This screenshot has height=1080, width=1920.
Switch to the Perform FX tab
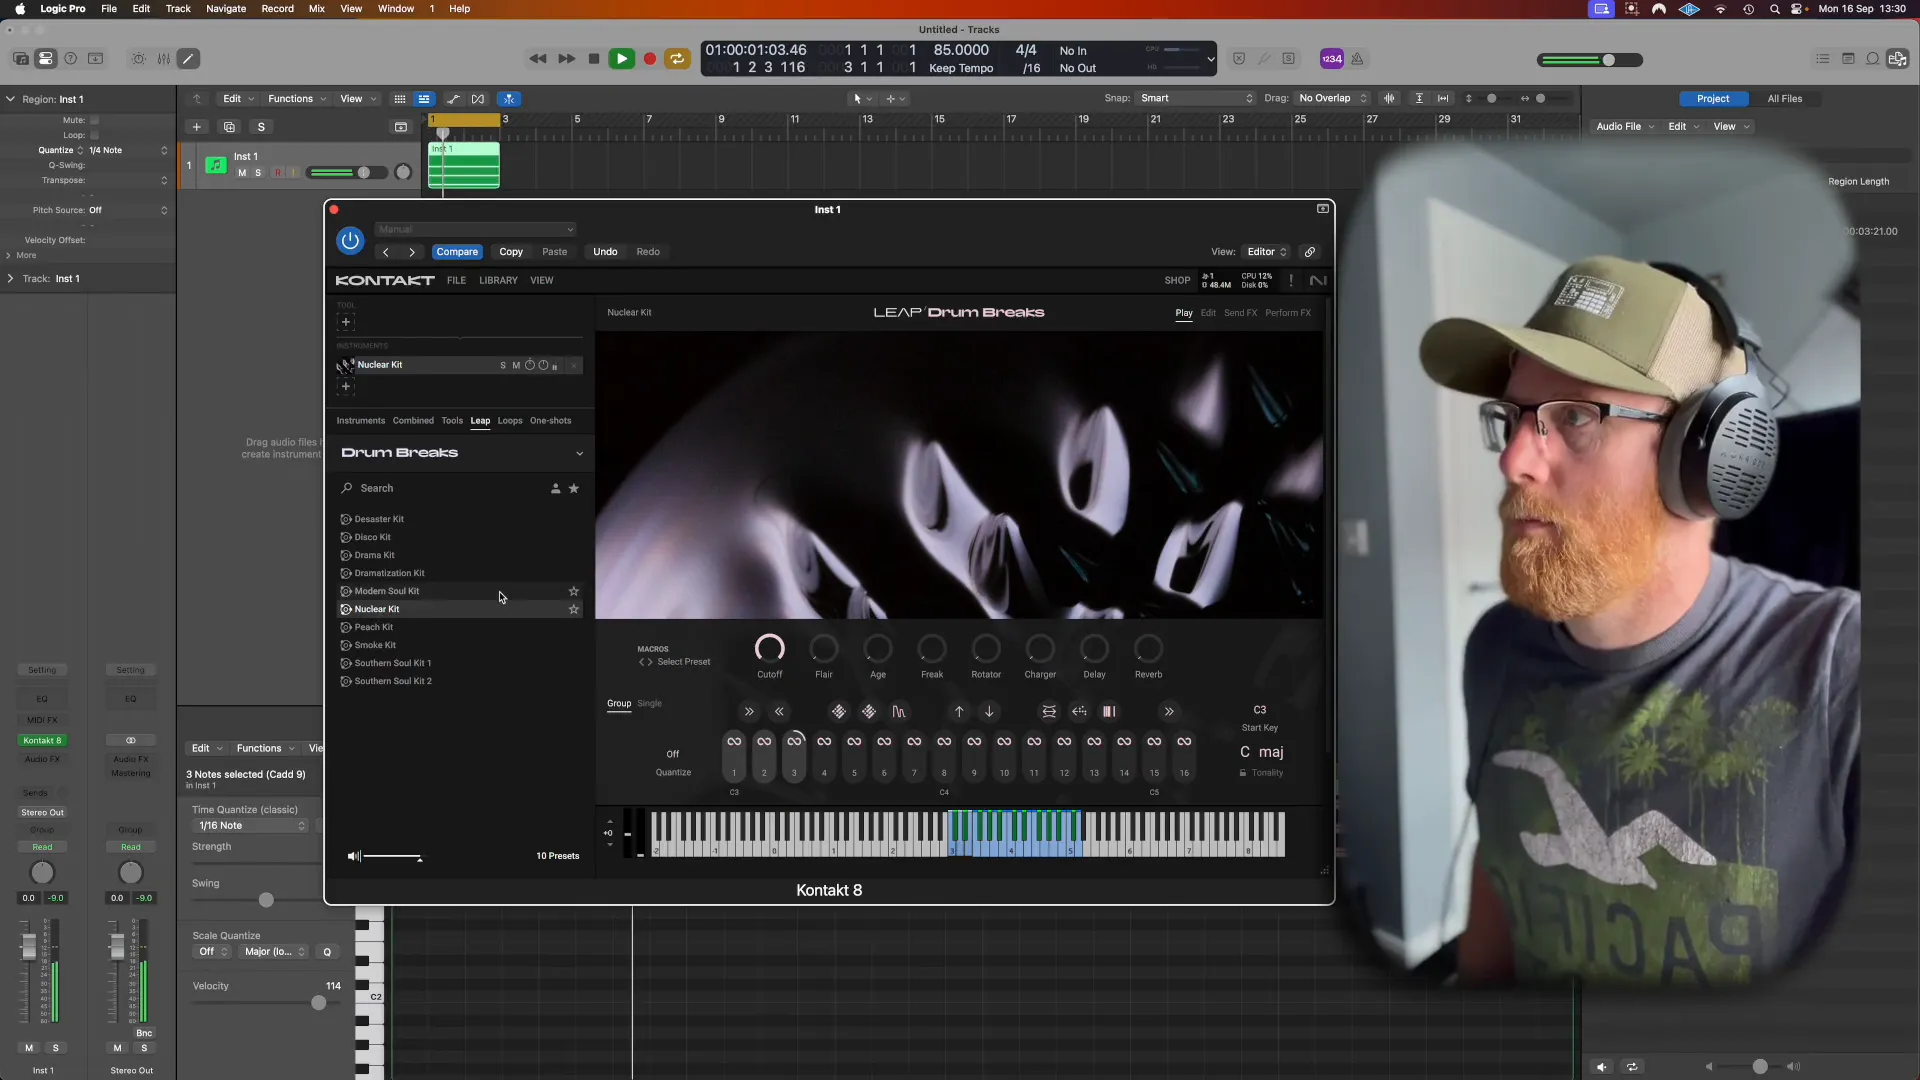1288,313
